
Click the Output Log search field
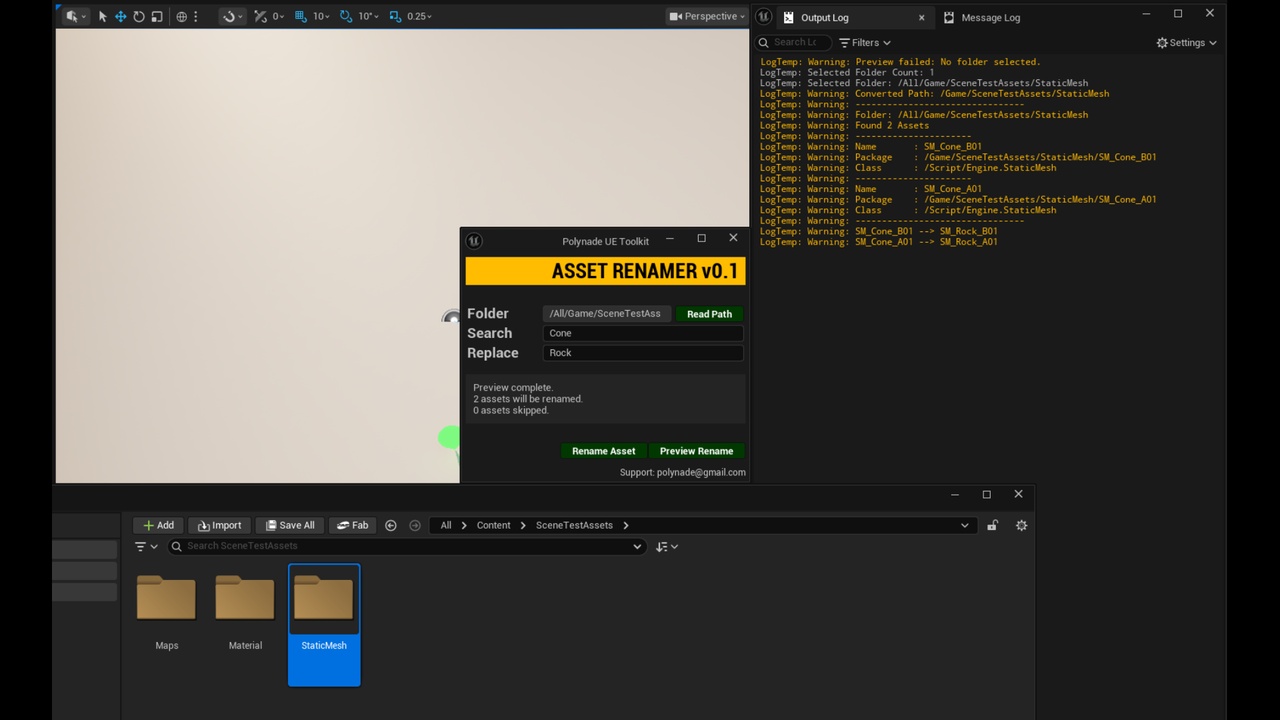pos(794,42)
